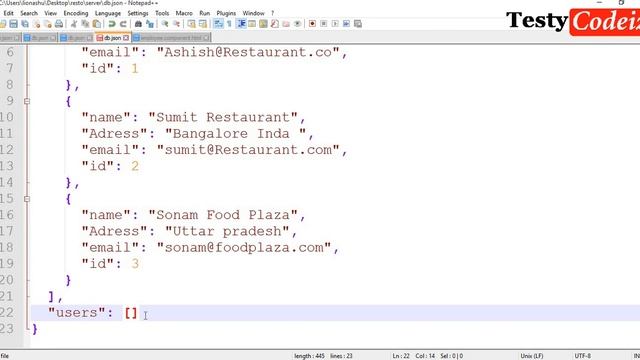Open the Folder as Workspace icon

[286, 24]
